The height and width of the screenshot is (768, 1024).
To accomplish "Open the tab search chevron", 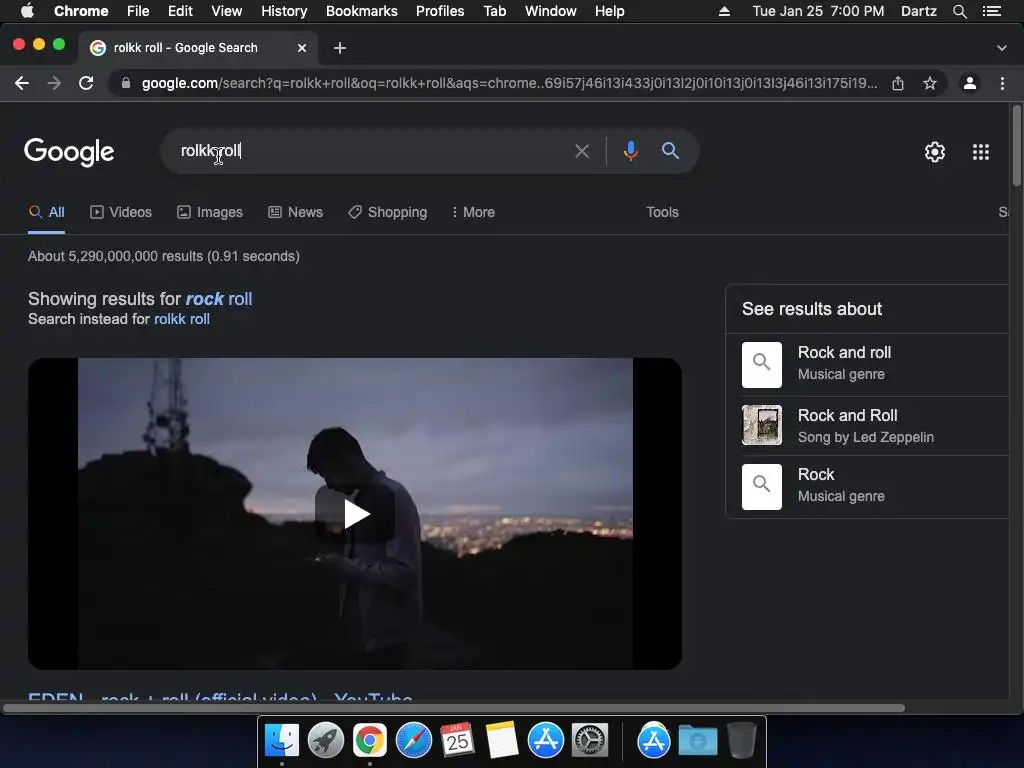I will coord(1002,48).
